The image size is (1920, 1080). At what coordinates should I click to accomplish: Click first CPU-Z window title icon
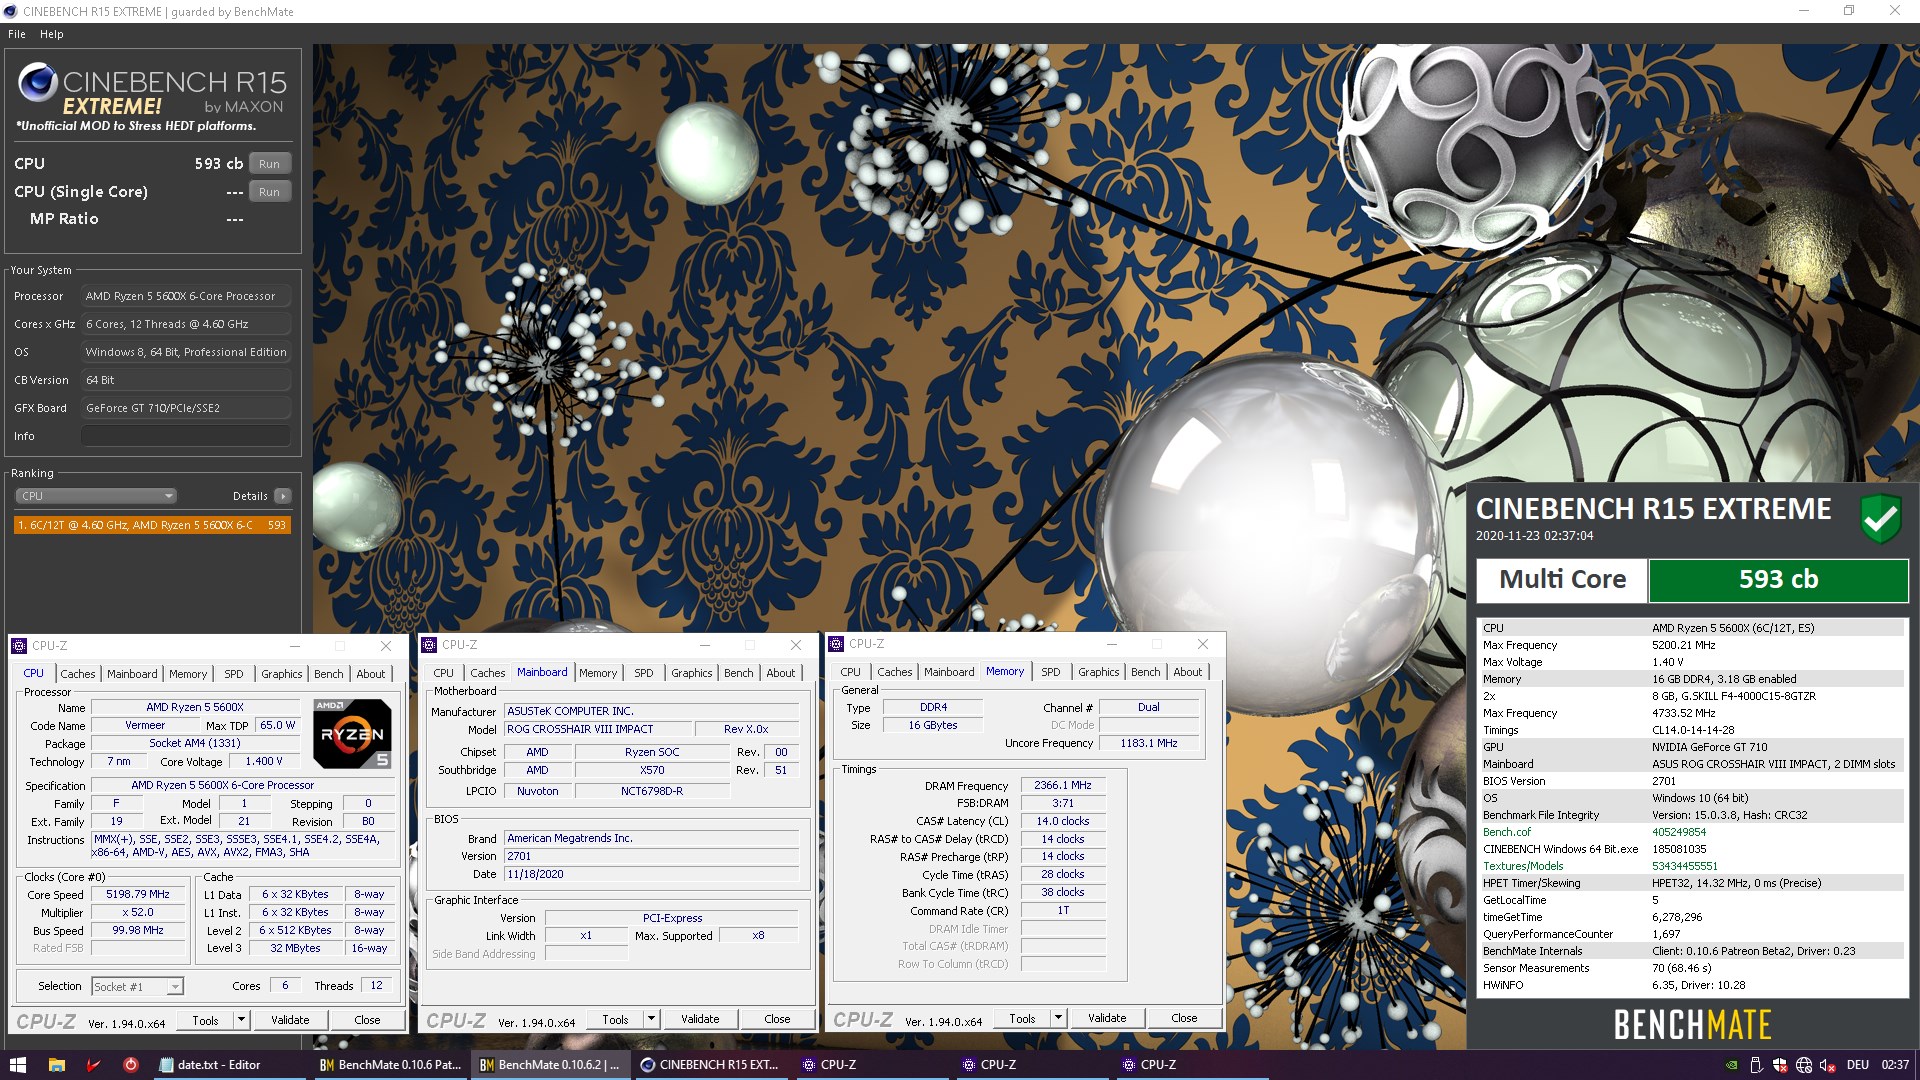pos(20,646)
